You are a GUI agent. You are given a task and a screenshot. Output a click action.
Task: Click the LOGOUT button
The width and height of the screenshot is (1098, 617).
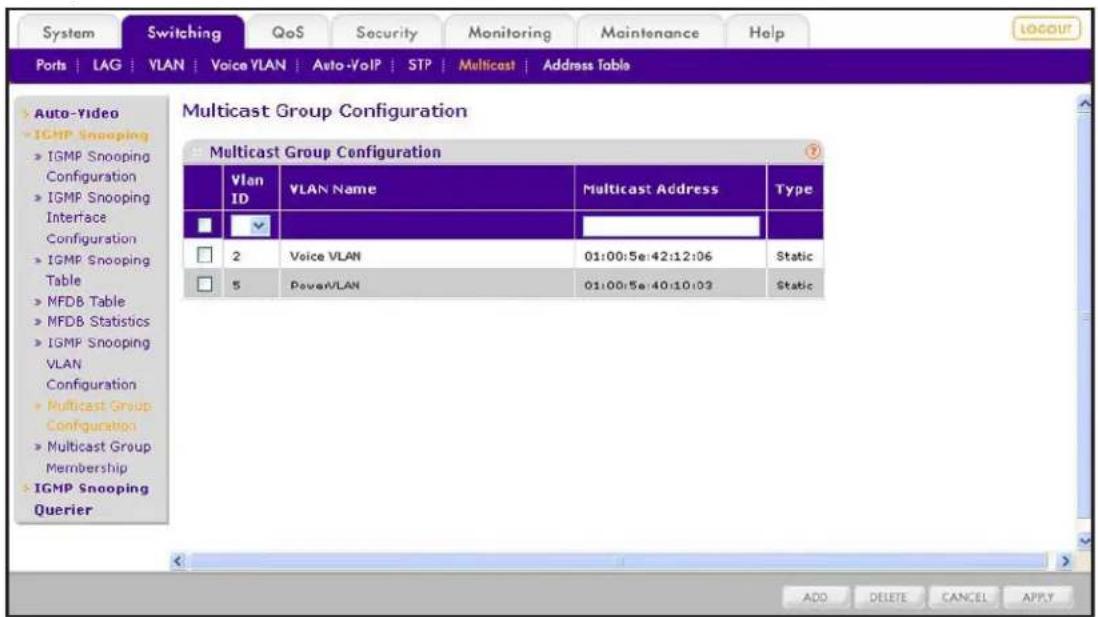click(1046, 29)
